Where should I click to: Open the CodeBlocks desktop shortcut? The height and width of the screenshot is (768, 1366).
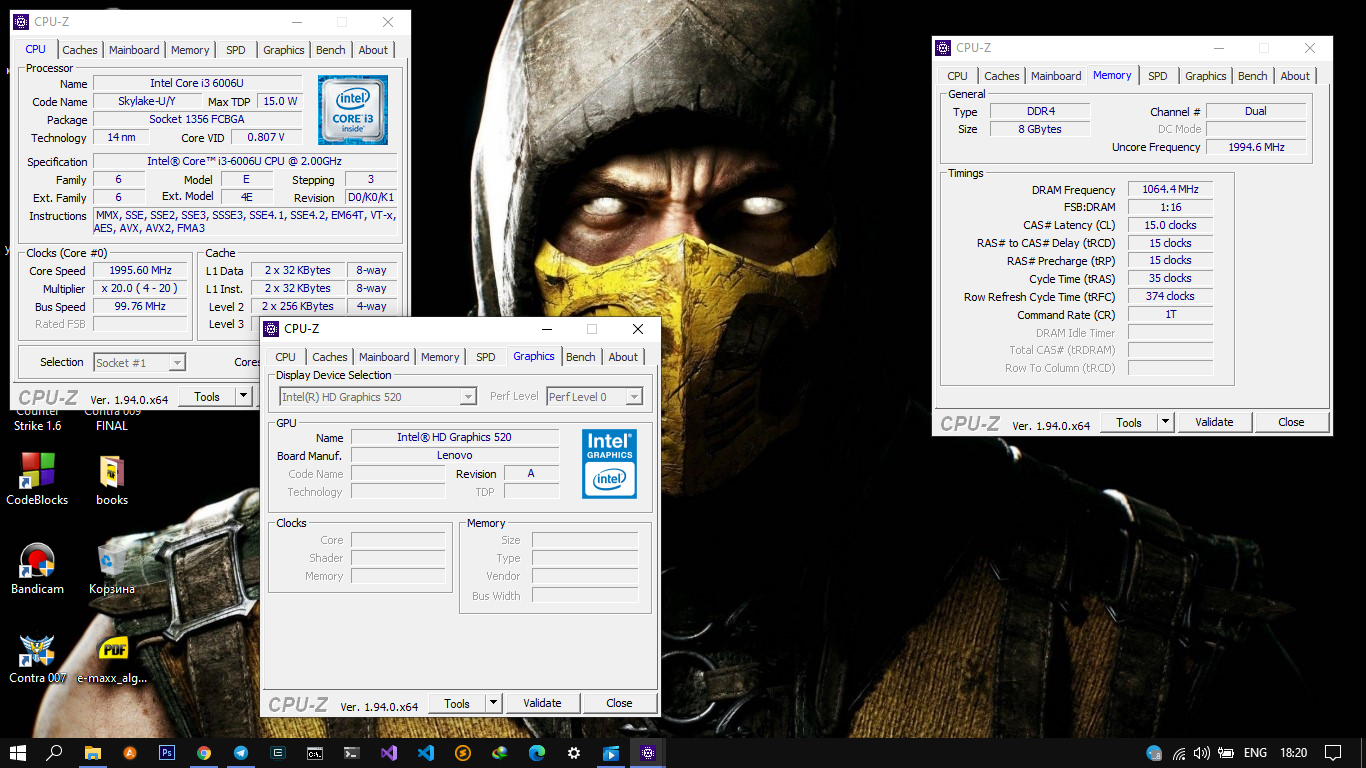pyautogui.click(x=37, y=478)
